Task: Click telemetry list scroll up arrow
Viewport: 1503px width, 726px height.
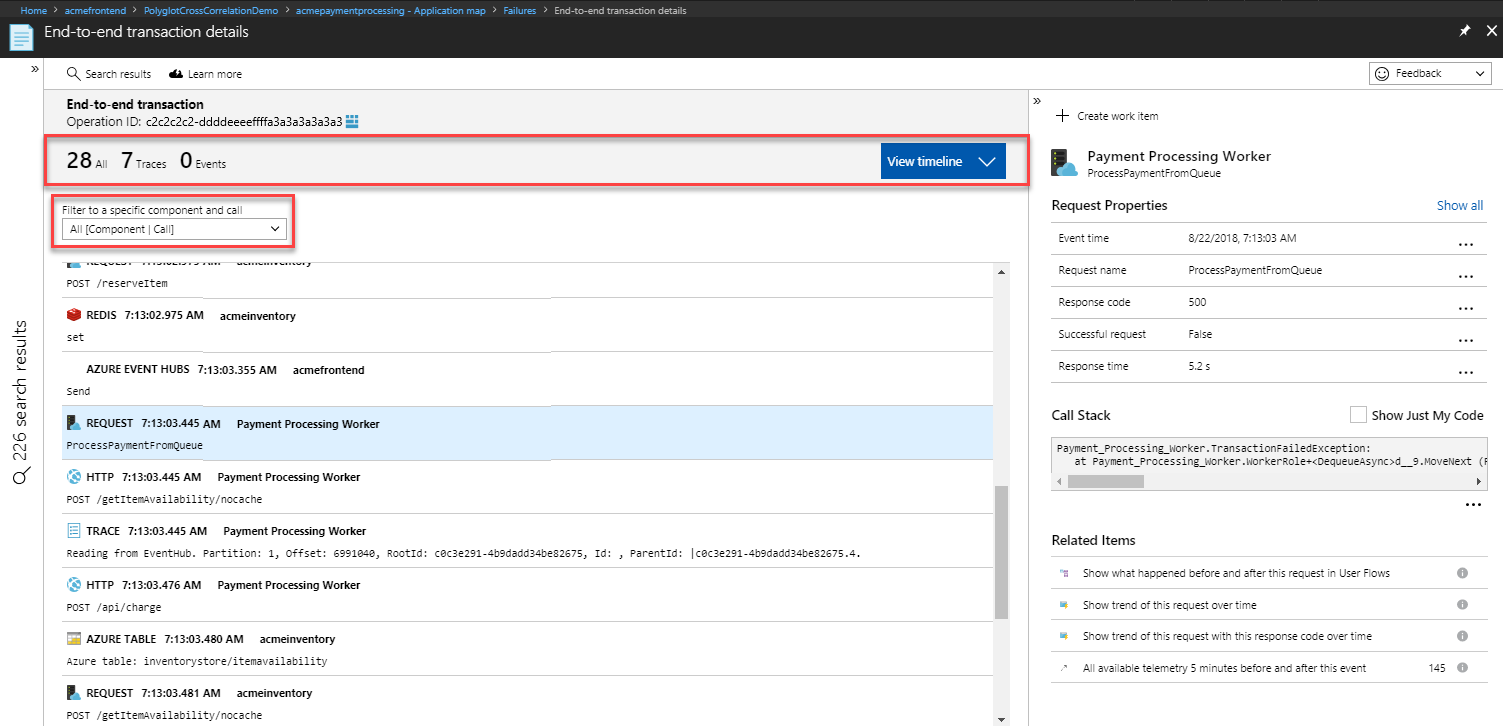Action: tap(1001, 272)
